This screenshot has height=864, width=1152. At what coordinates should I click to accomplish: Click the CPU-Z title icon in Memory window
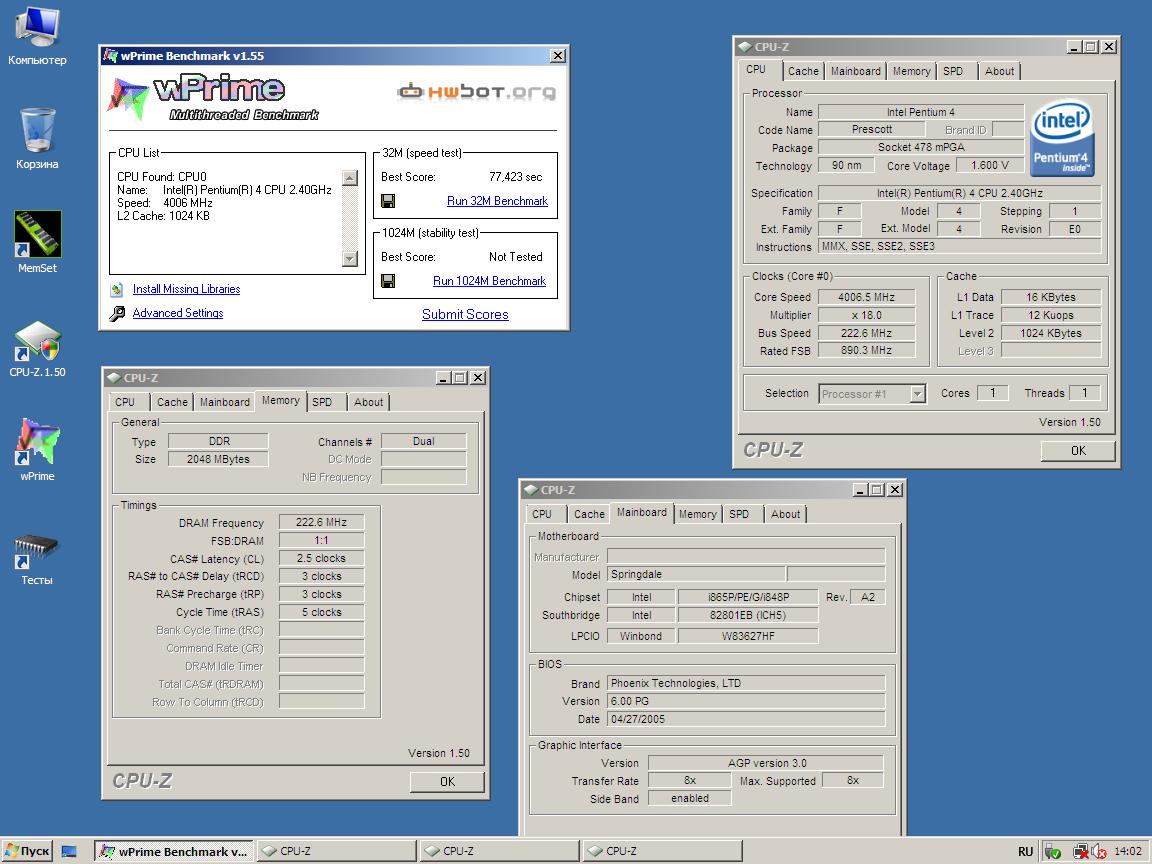113,378
